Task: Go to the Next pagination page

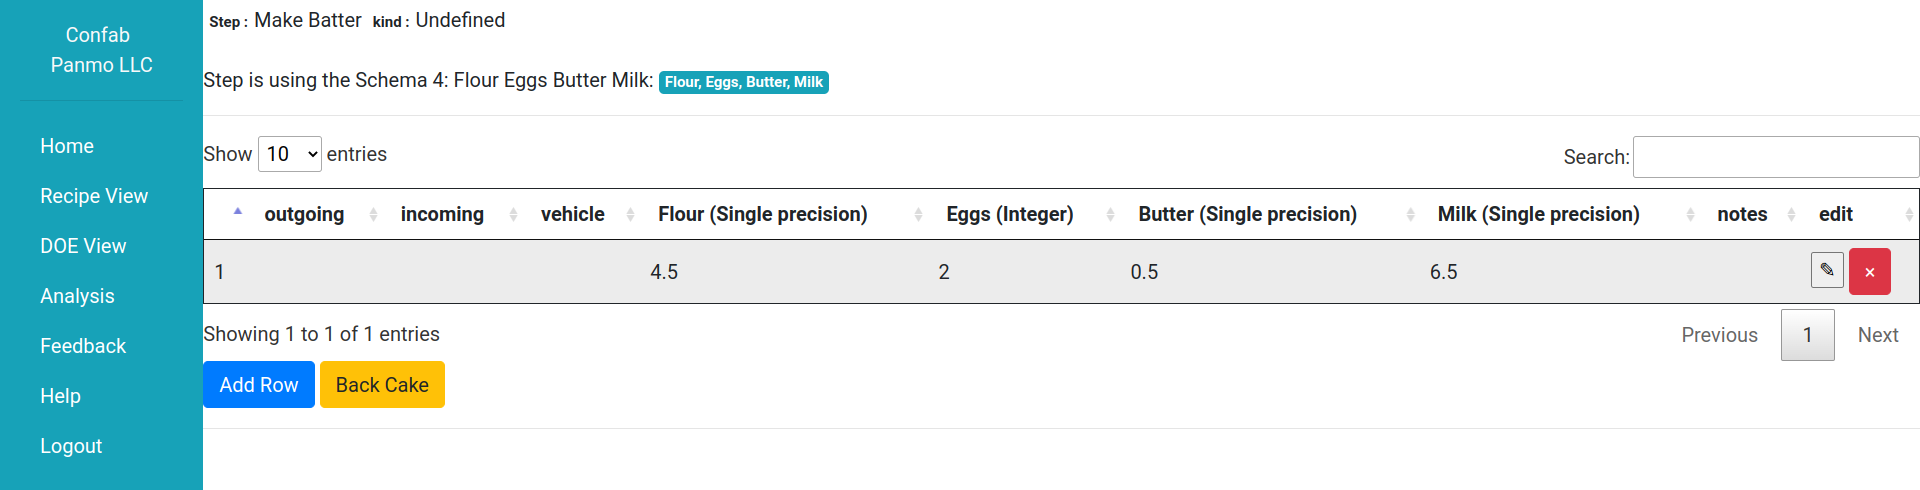Action: click(1878, 335)
